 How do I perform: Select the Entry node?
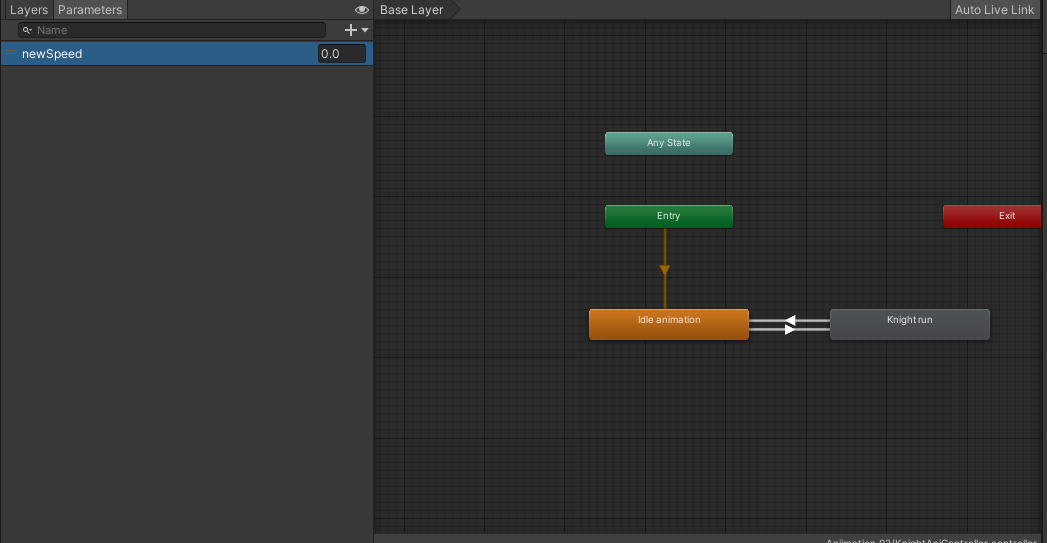[x=668, y=216]
